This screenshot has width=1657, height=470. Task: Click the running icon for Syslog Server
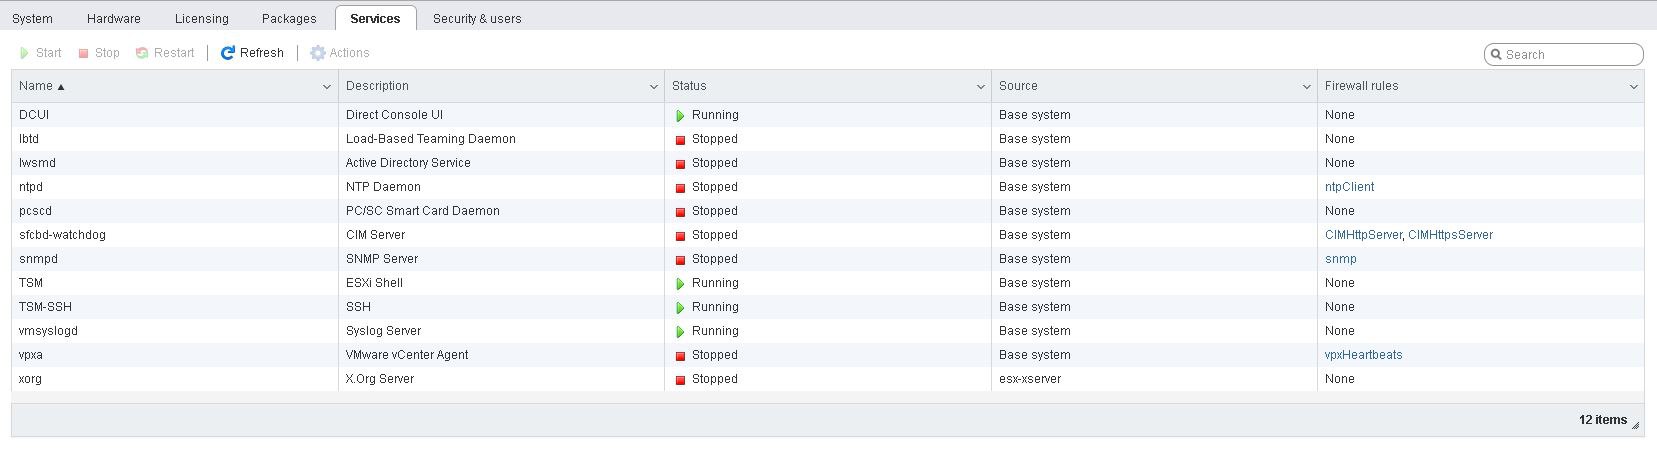pos(680,332)
